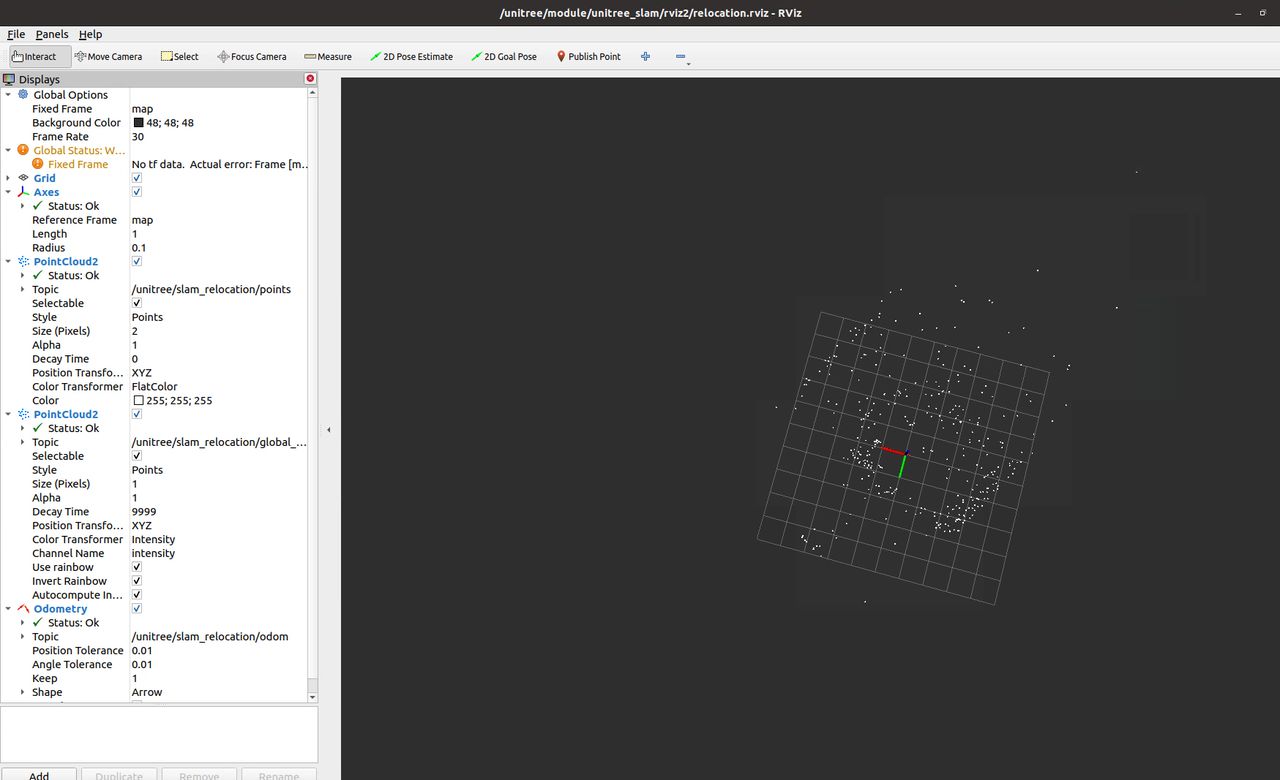Toggle the Odometry display checkbox
Screen dimensions: 1280x780
coord(137,608)
